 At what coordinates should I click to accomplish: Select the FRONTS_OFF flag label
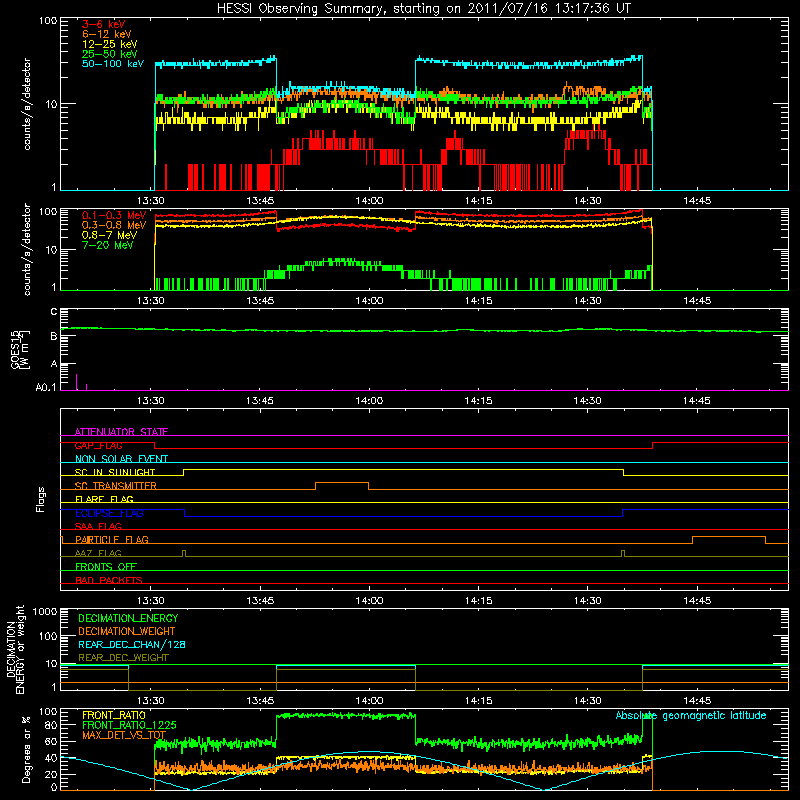click(x=106, y=566)
